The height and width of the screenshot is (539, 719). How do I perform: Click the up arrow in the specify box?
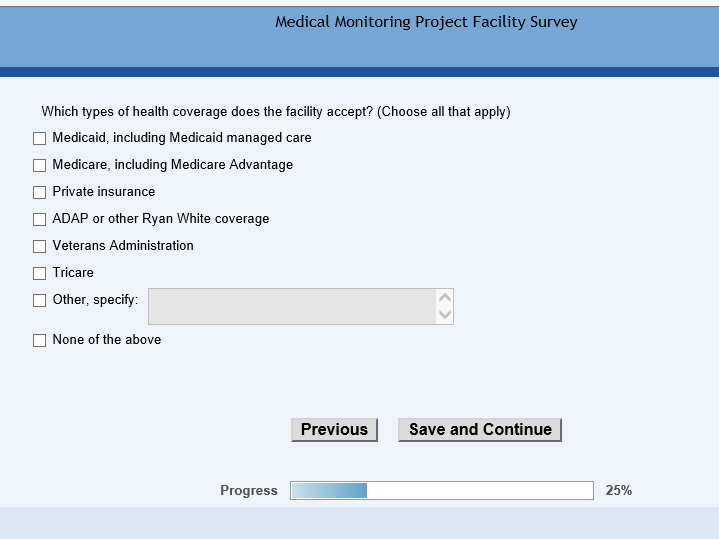tap(445, 297)
